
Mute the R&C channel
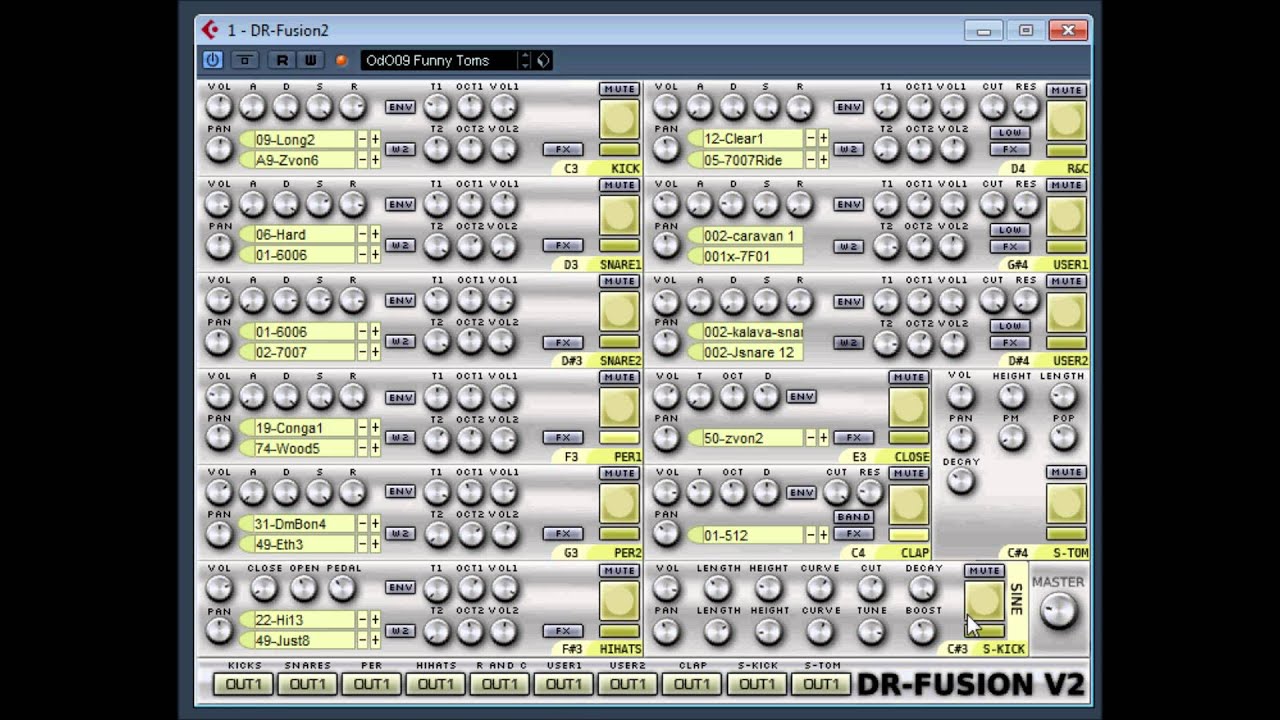click(x=1066, y=90)
